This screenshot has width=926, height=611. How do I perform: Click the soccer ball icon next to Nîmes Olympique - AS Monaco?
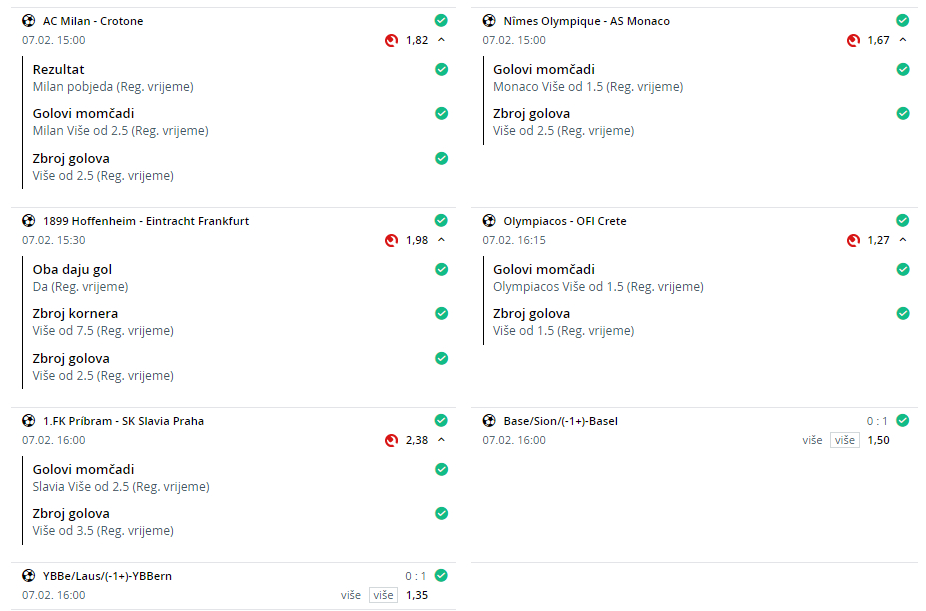tap(489, 21)
